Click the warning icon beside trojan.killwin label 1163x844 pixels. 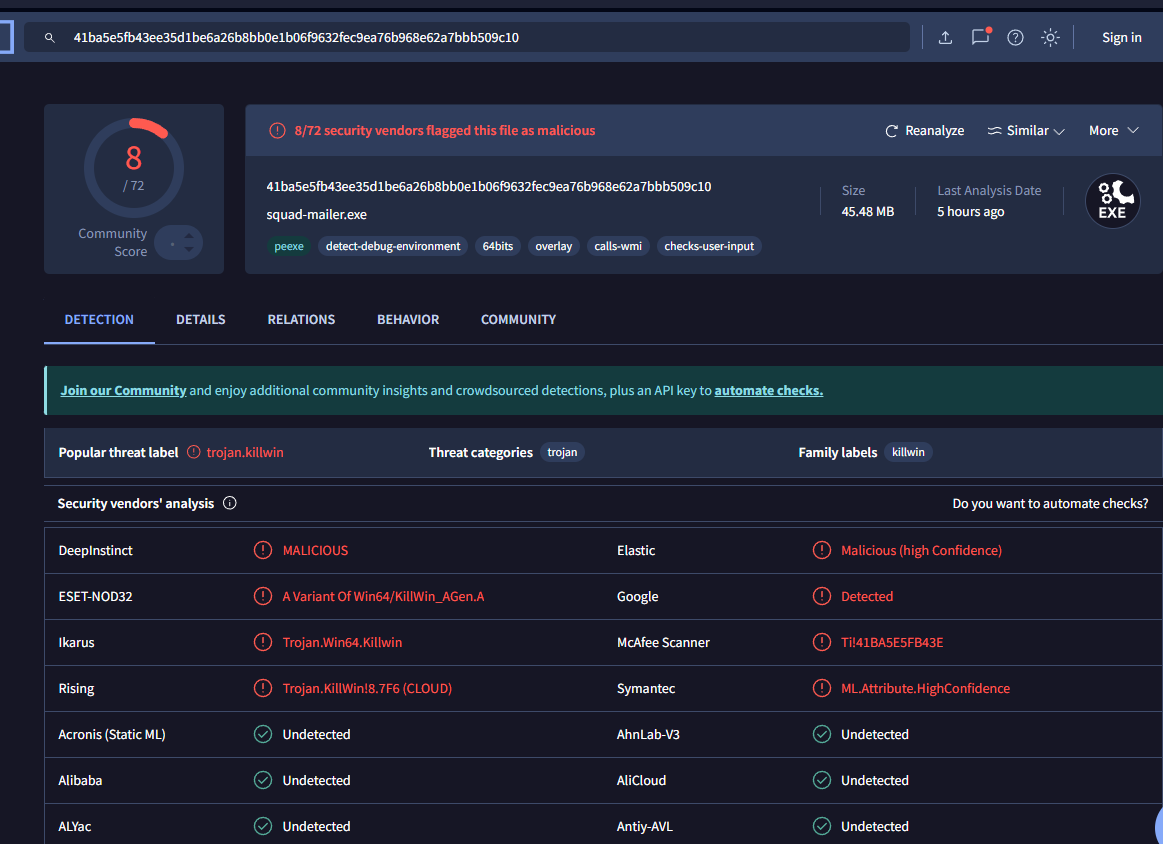(x=192, y=452)
